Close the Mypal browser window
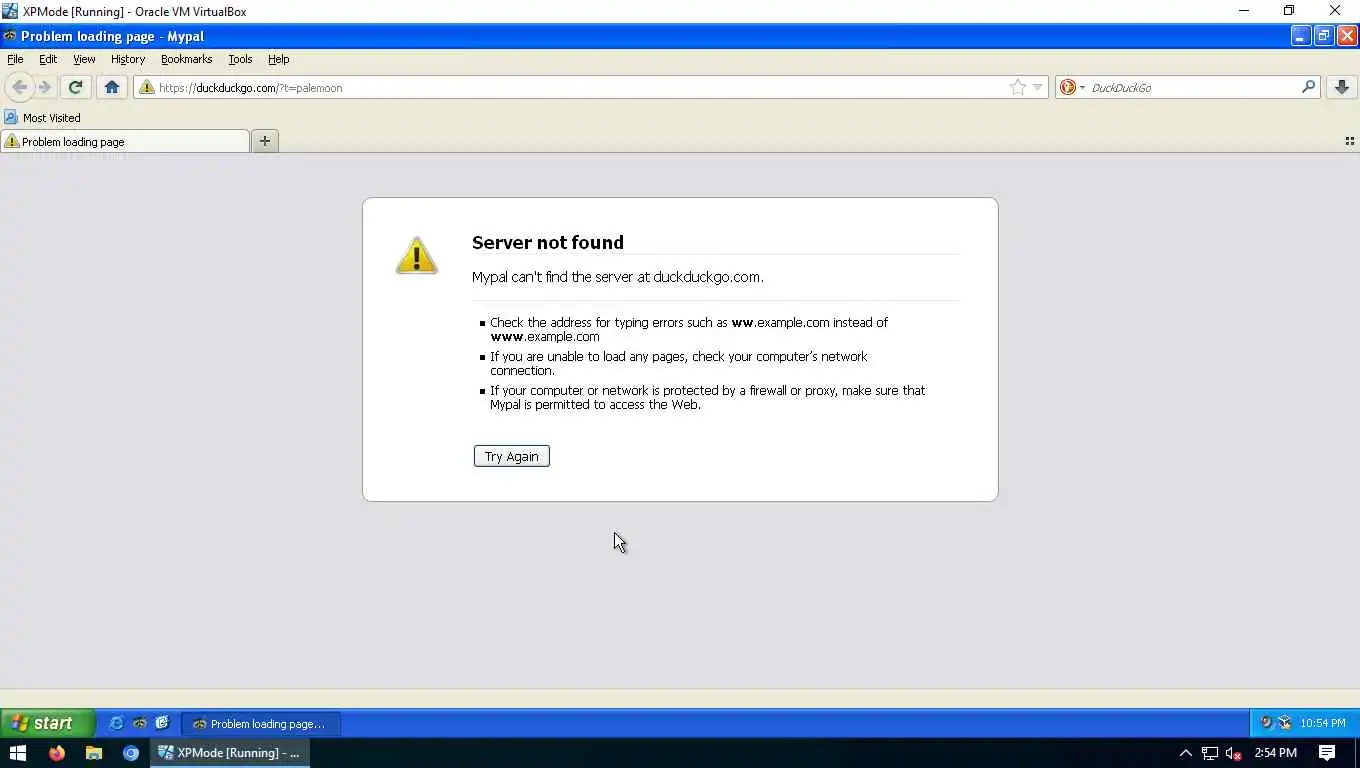 1347,36
